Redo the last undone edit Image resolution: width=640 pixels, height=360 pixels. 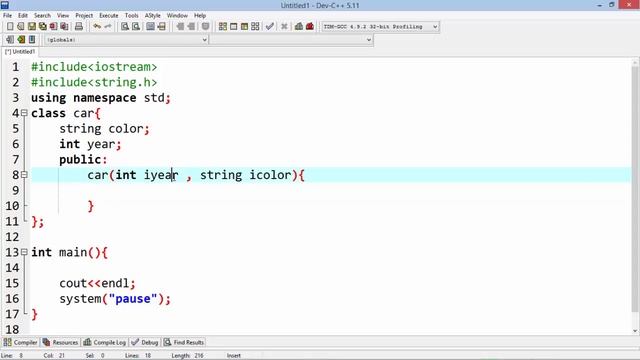click(108, 27)
